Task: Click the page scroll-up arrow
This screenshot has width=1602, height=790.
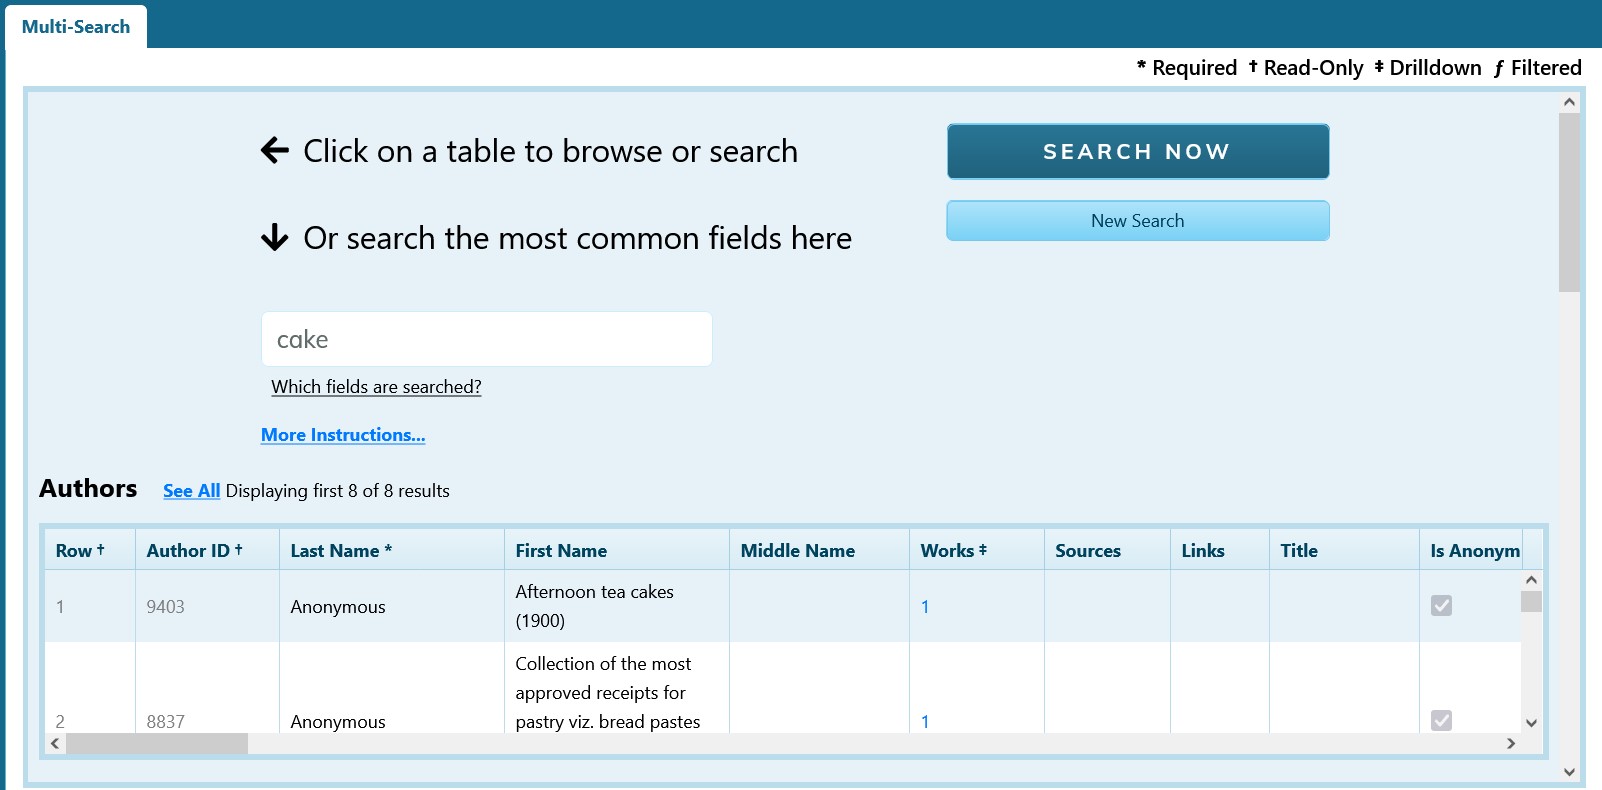Action: 1569,102
